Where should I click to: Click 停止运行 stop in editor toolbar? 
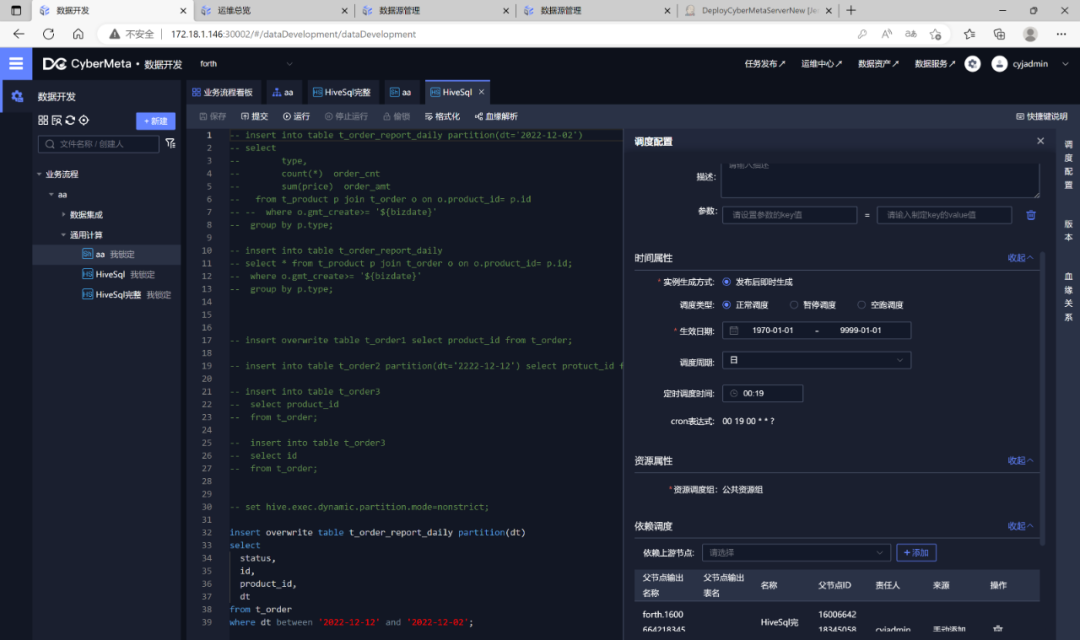pyautogui.click(x=346, y=116)
